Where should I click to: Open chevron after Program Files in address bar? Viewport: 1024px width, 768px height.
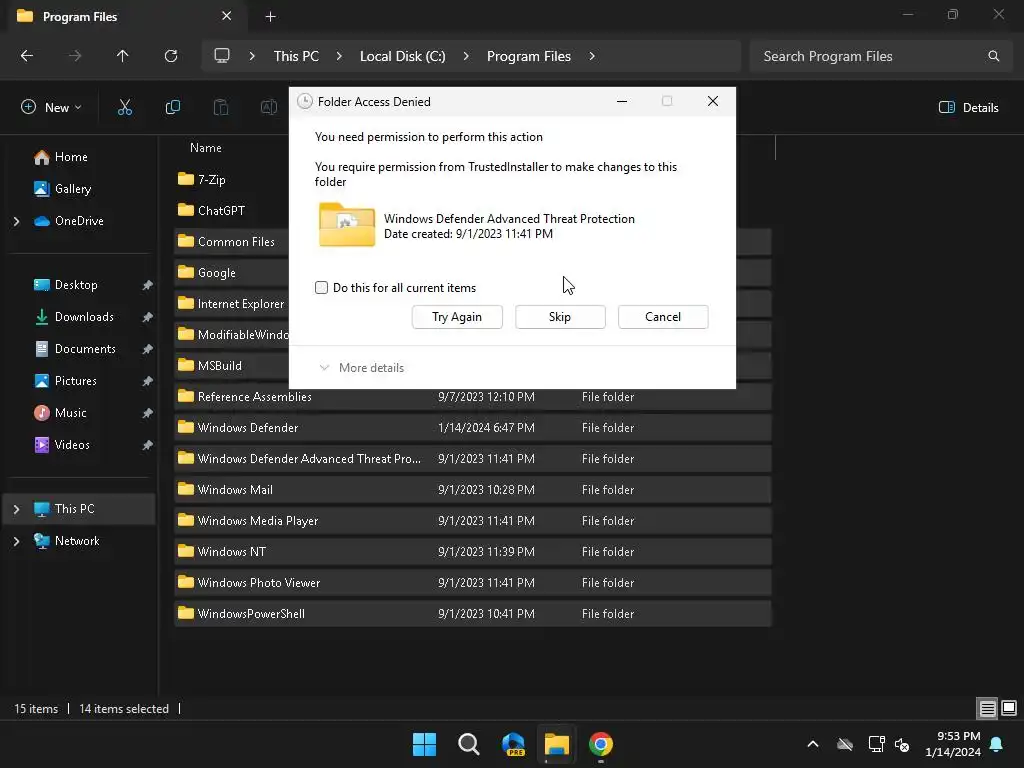592,56
